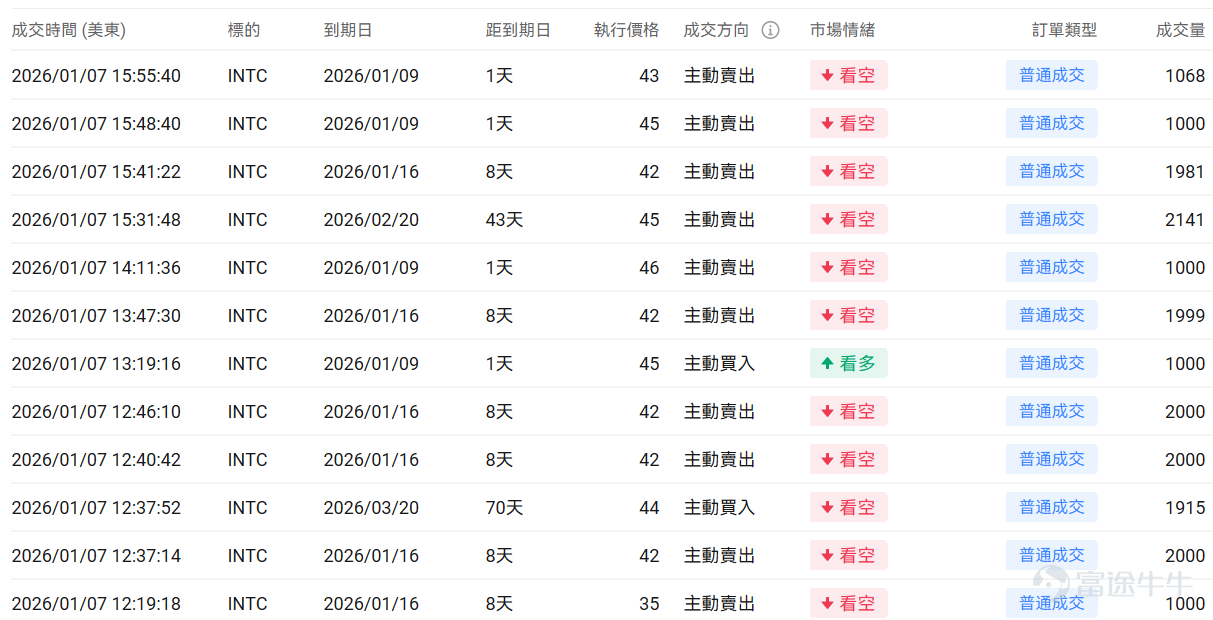This screenshot has height=620, width=1213.
Task: Click 看空 tag in the 12:40:42 row
Action: [x=849, y=459]
